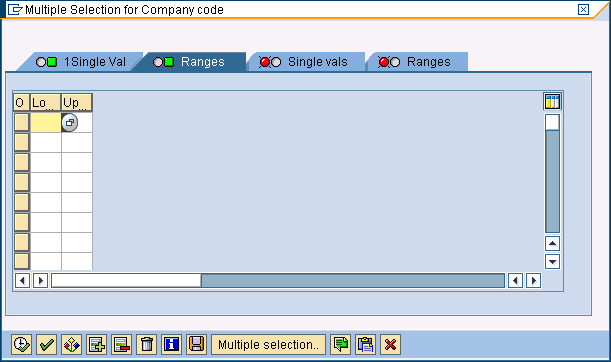Click the vertical scrollbar thumb

click(552, 122)
